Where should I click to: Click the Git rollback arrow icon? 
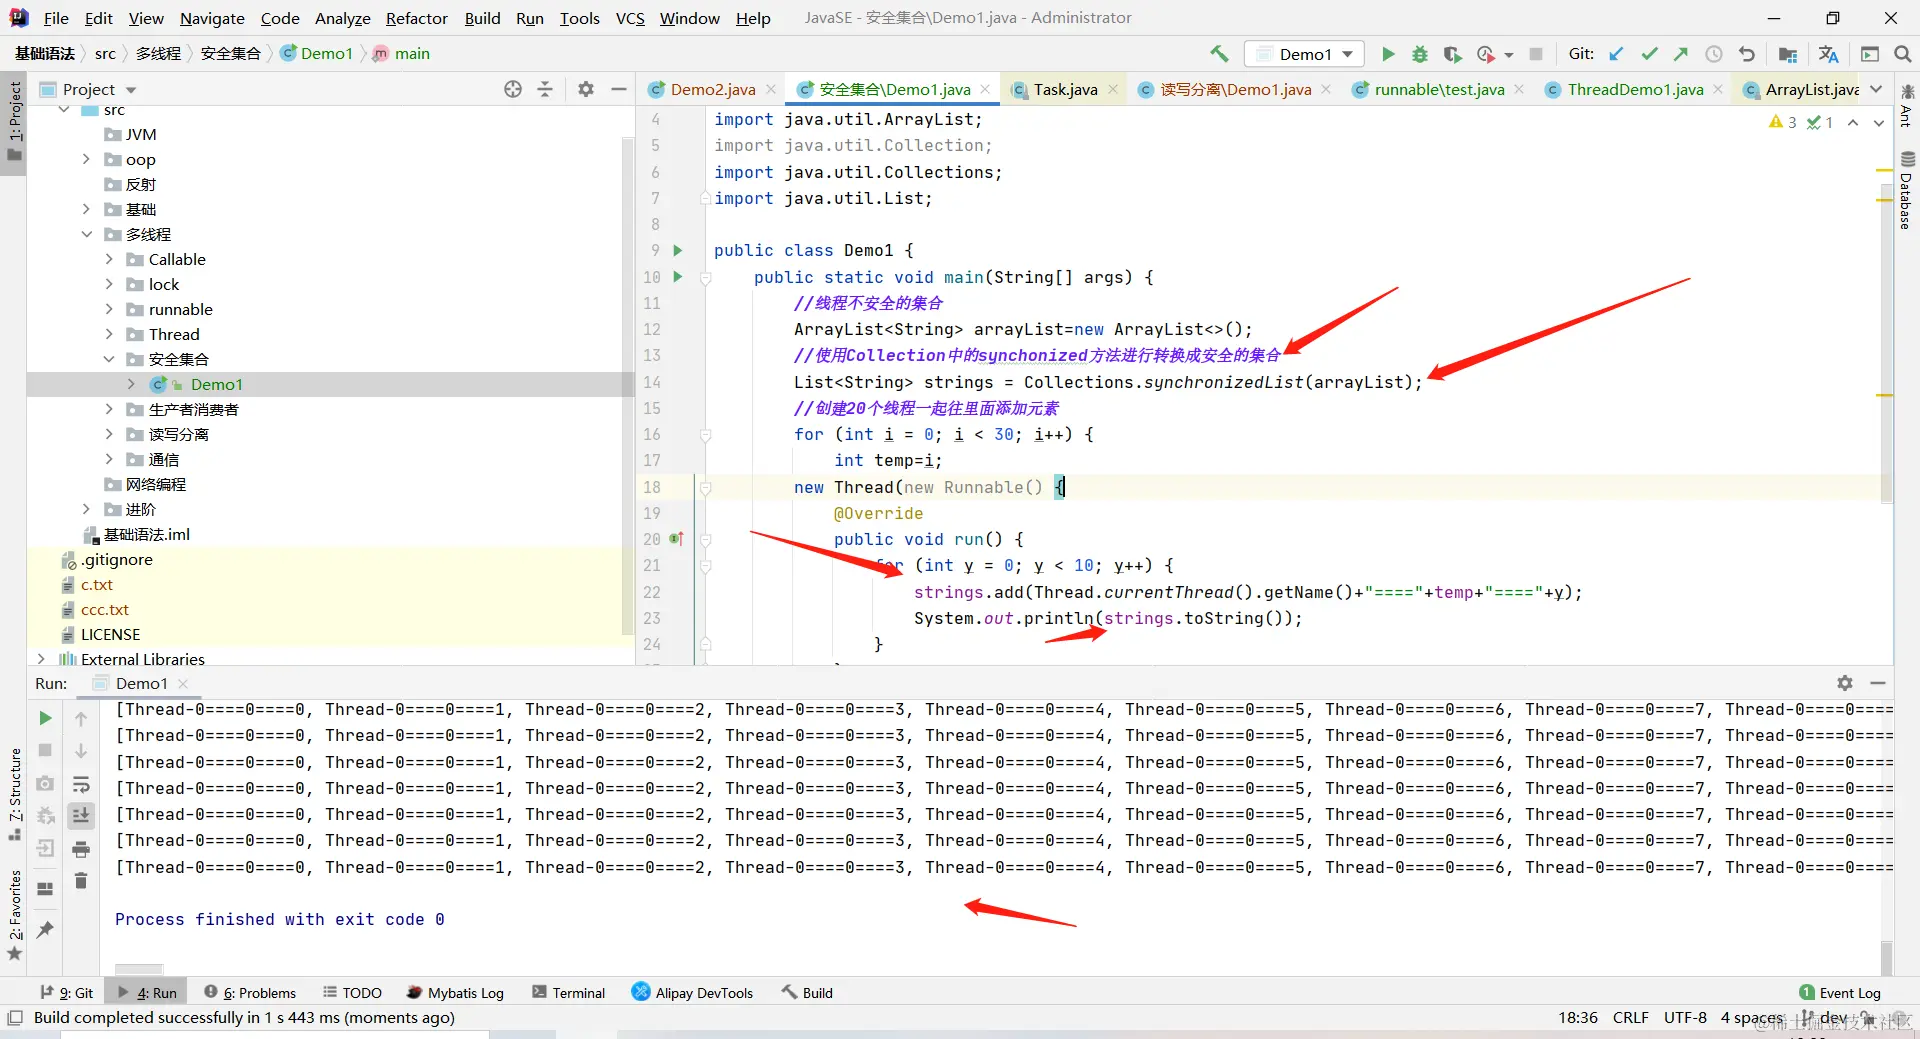coord(1746,54)
